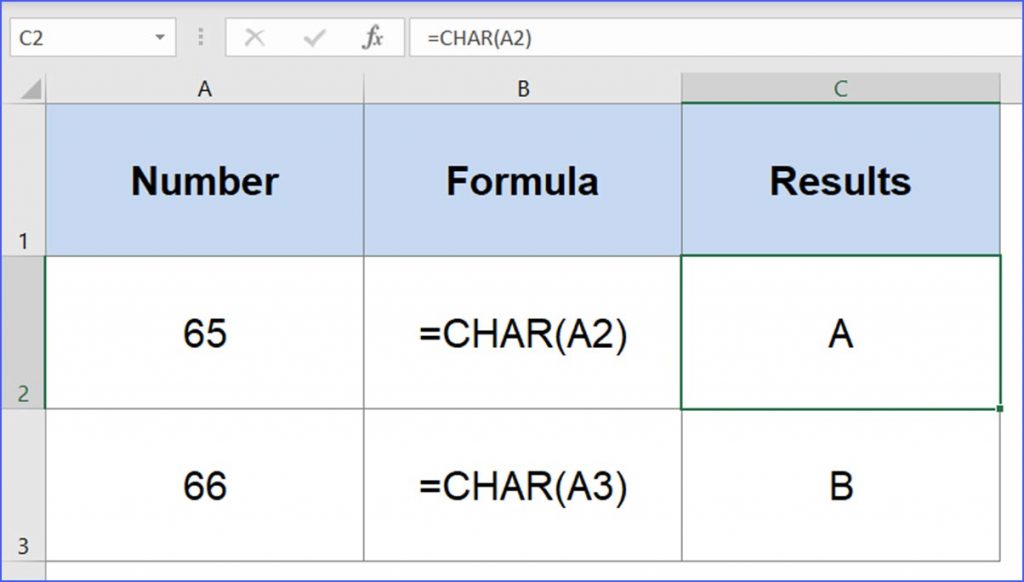Select the cell containing 66
This screenshot has height=582, width=1024.
click(204, 487)
